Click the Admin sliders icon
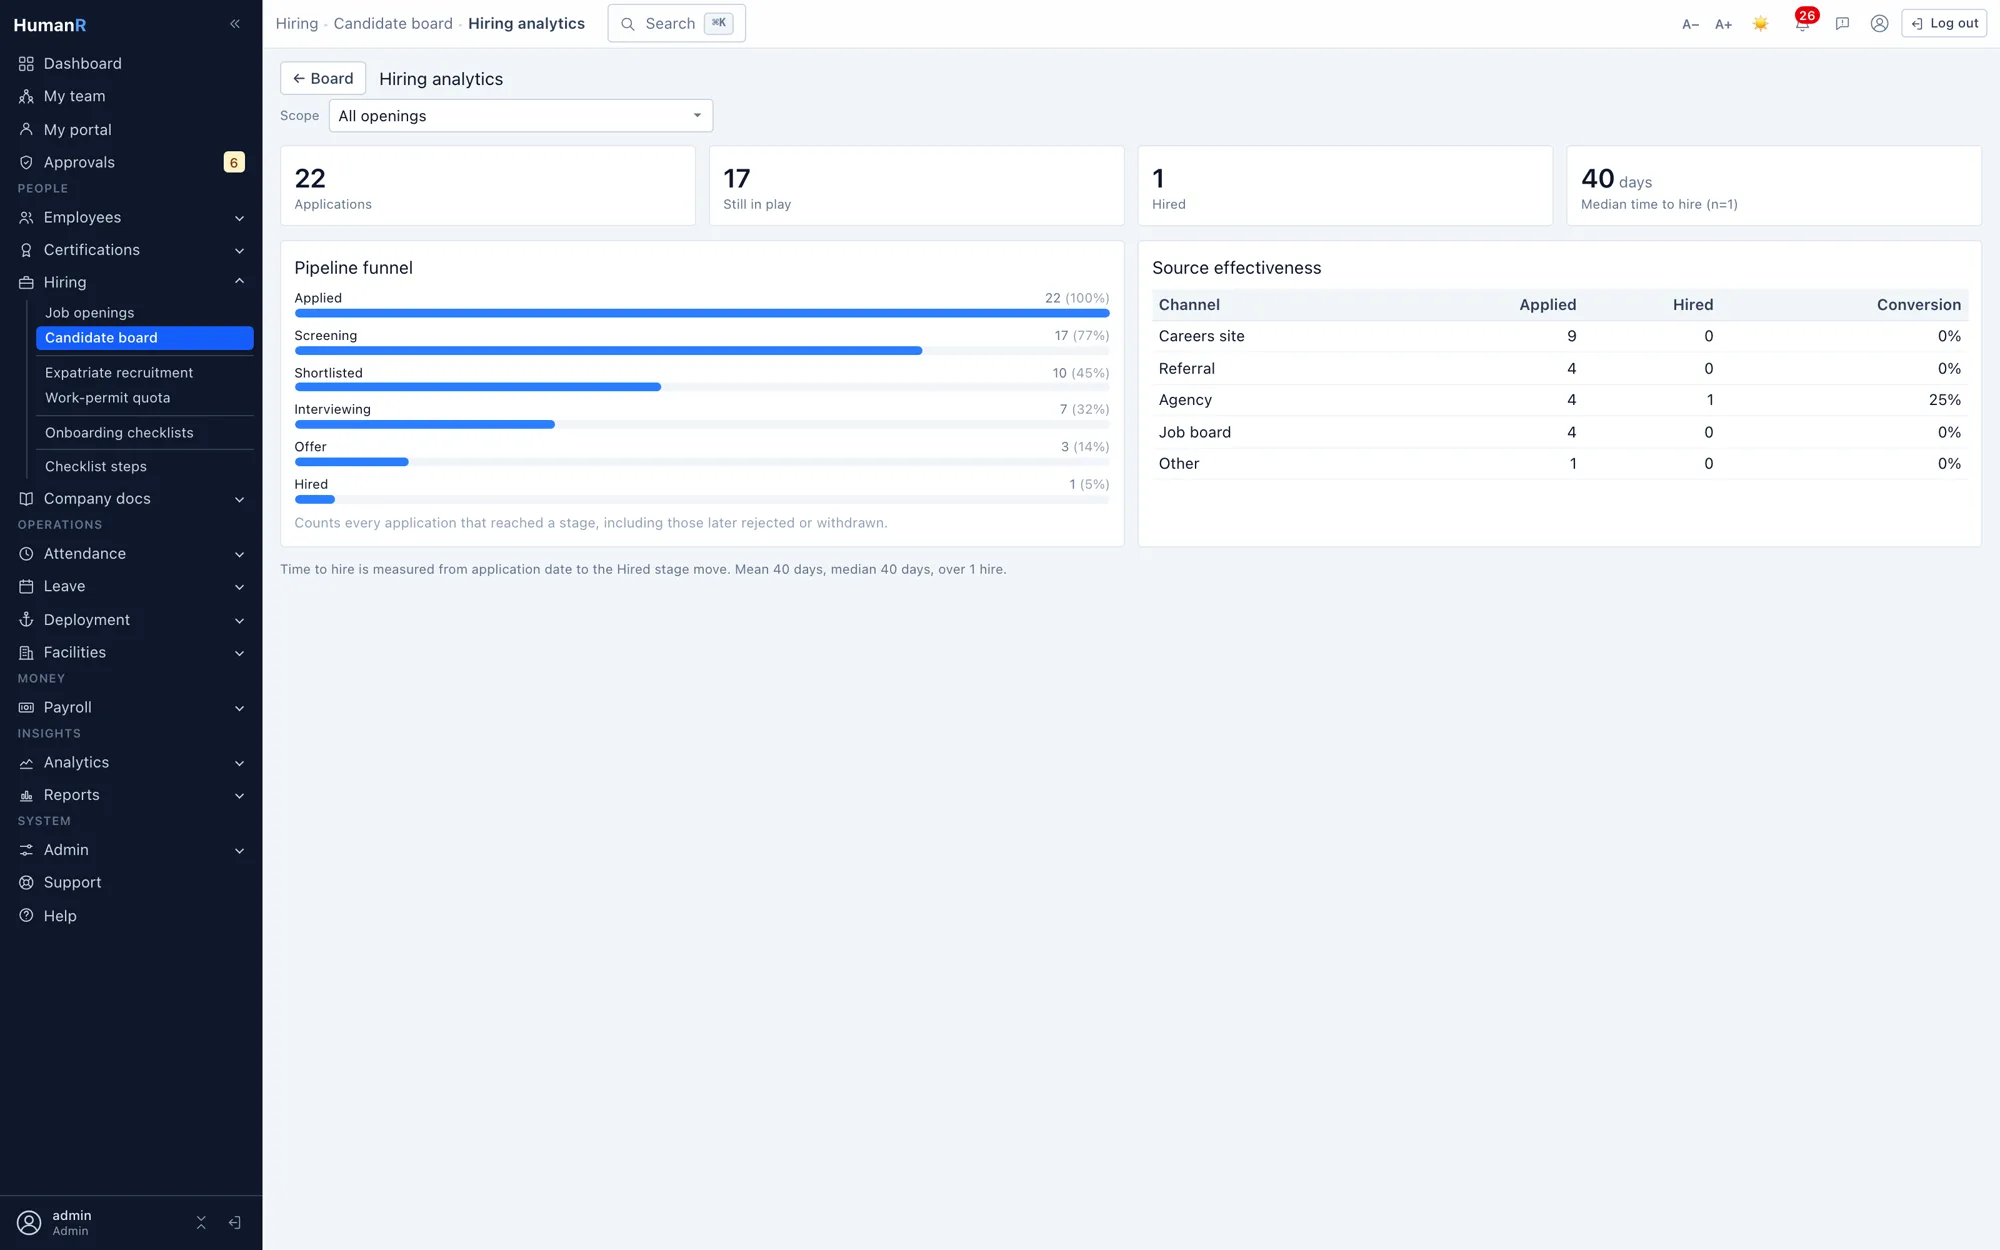This screenshot has height=1250, width=2000. pyautogui.click(x=26, y=850)
